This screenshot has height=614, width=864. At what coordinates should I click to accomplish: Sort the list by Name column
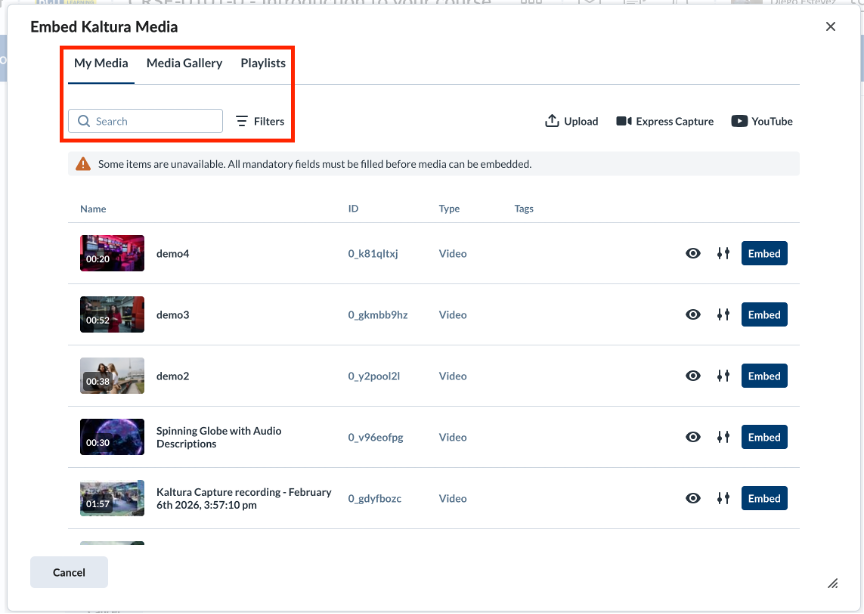pos(93,209)
